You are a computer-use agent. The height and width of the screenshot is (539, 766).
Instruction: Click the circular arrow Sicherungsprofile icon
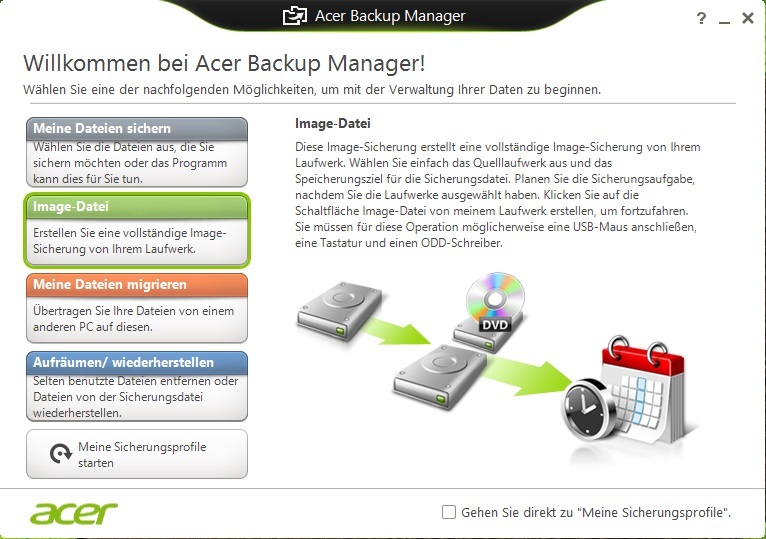click(x=61, y=454)
